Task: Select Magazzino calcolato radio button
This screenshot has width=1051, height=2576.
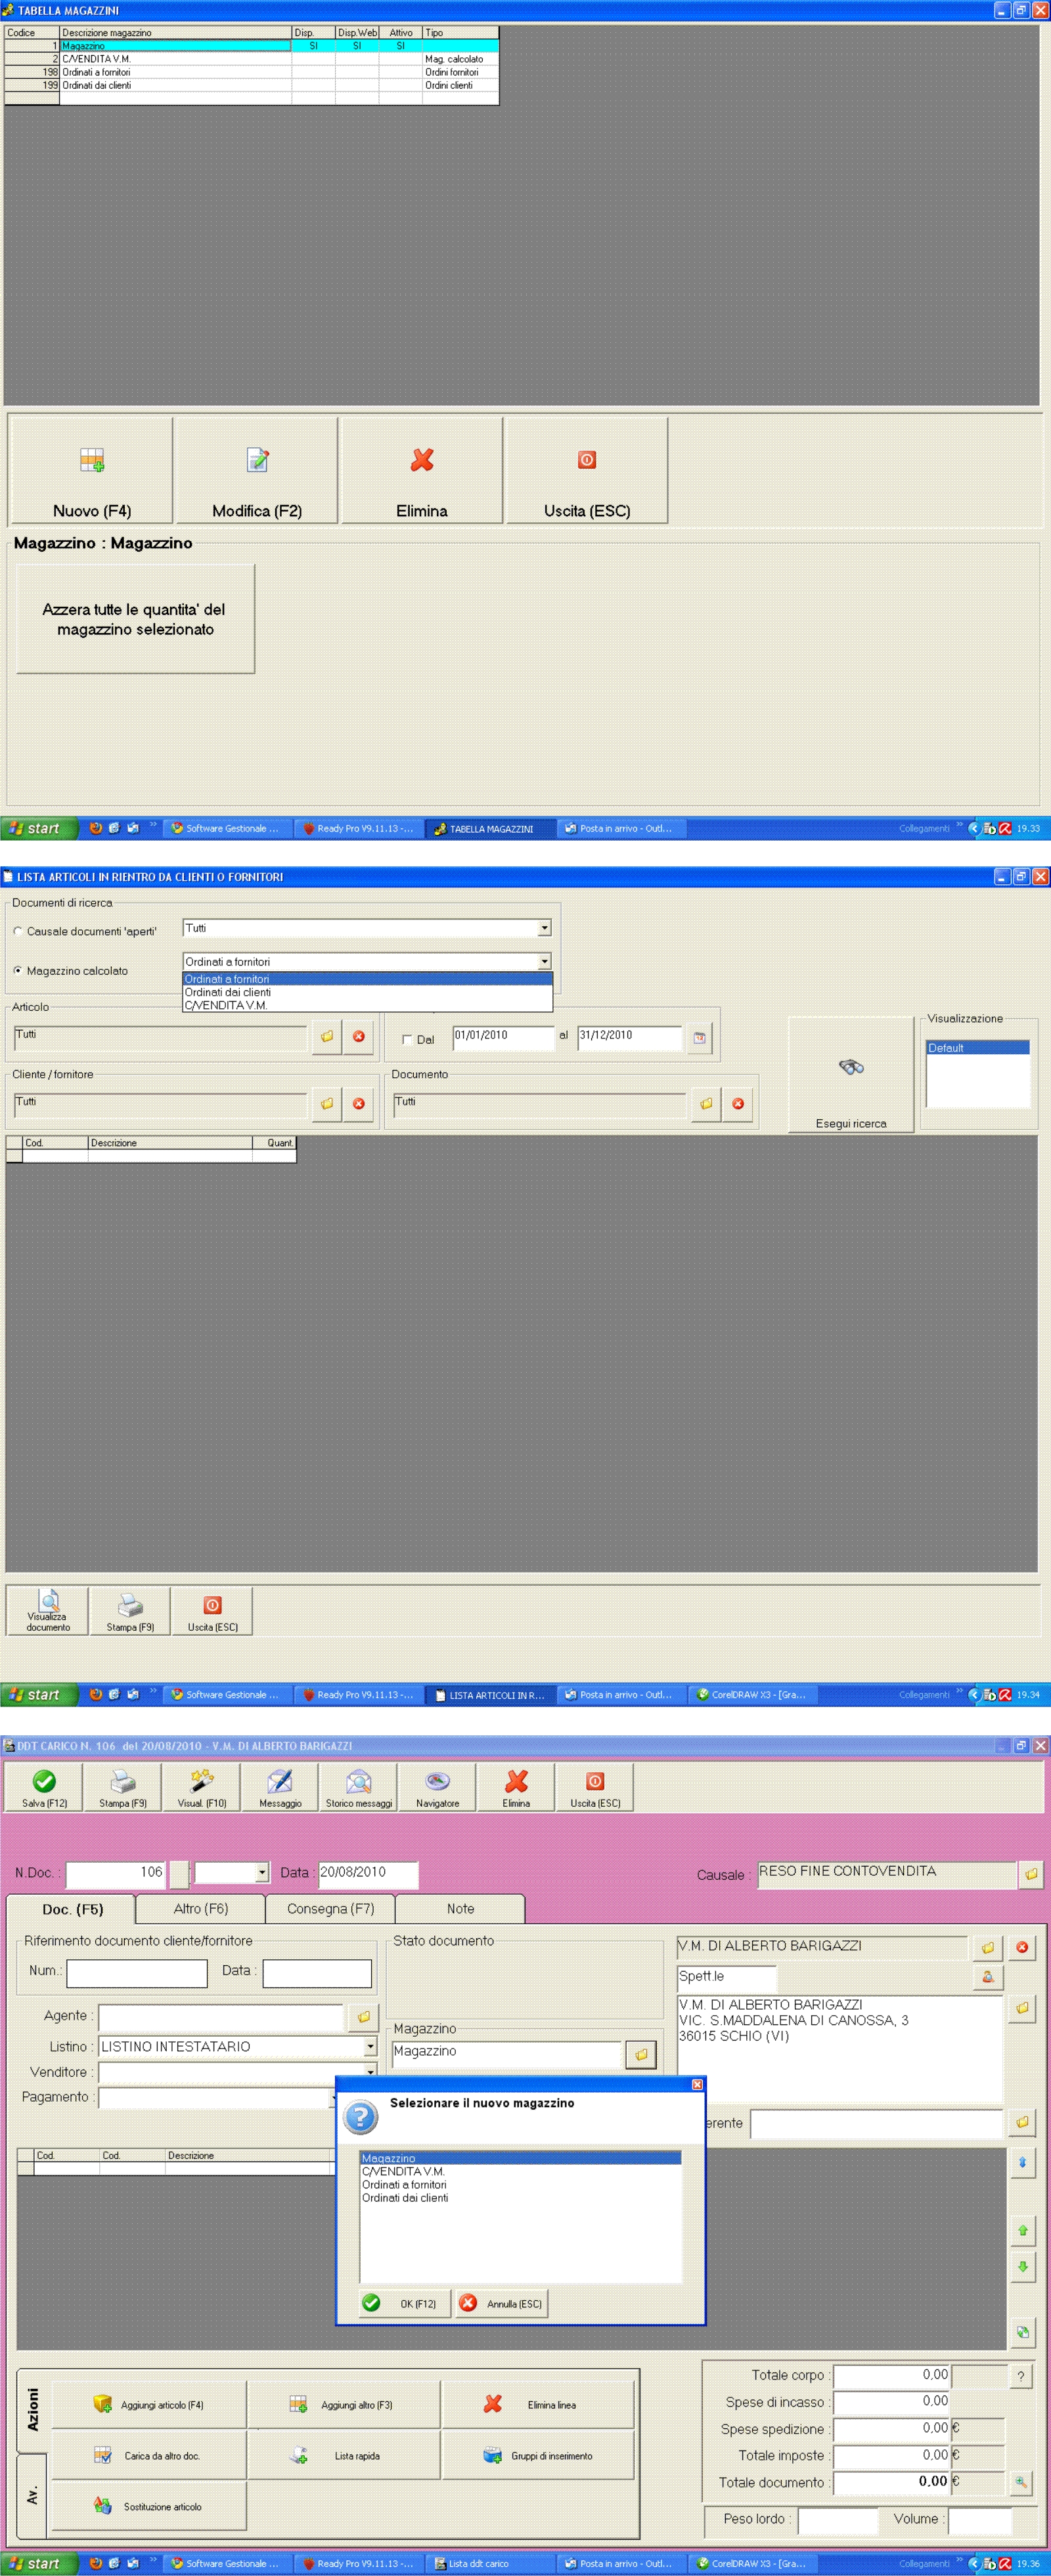Action: 18,970
